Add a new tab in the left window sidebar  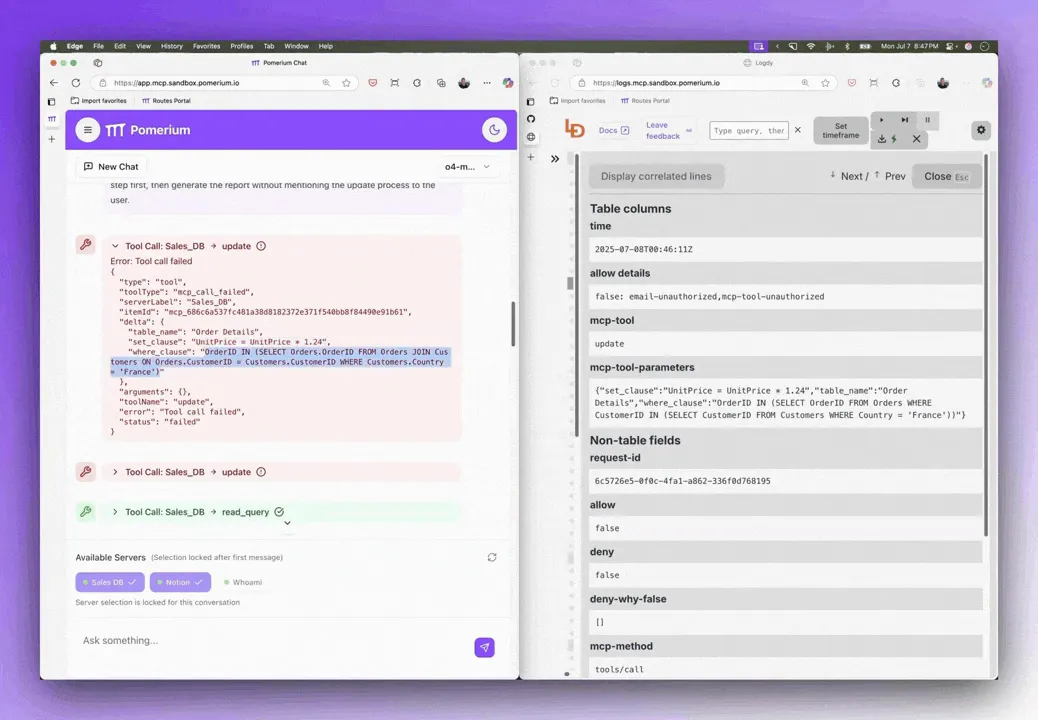click(52, 139)
